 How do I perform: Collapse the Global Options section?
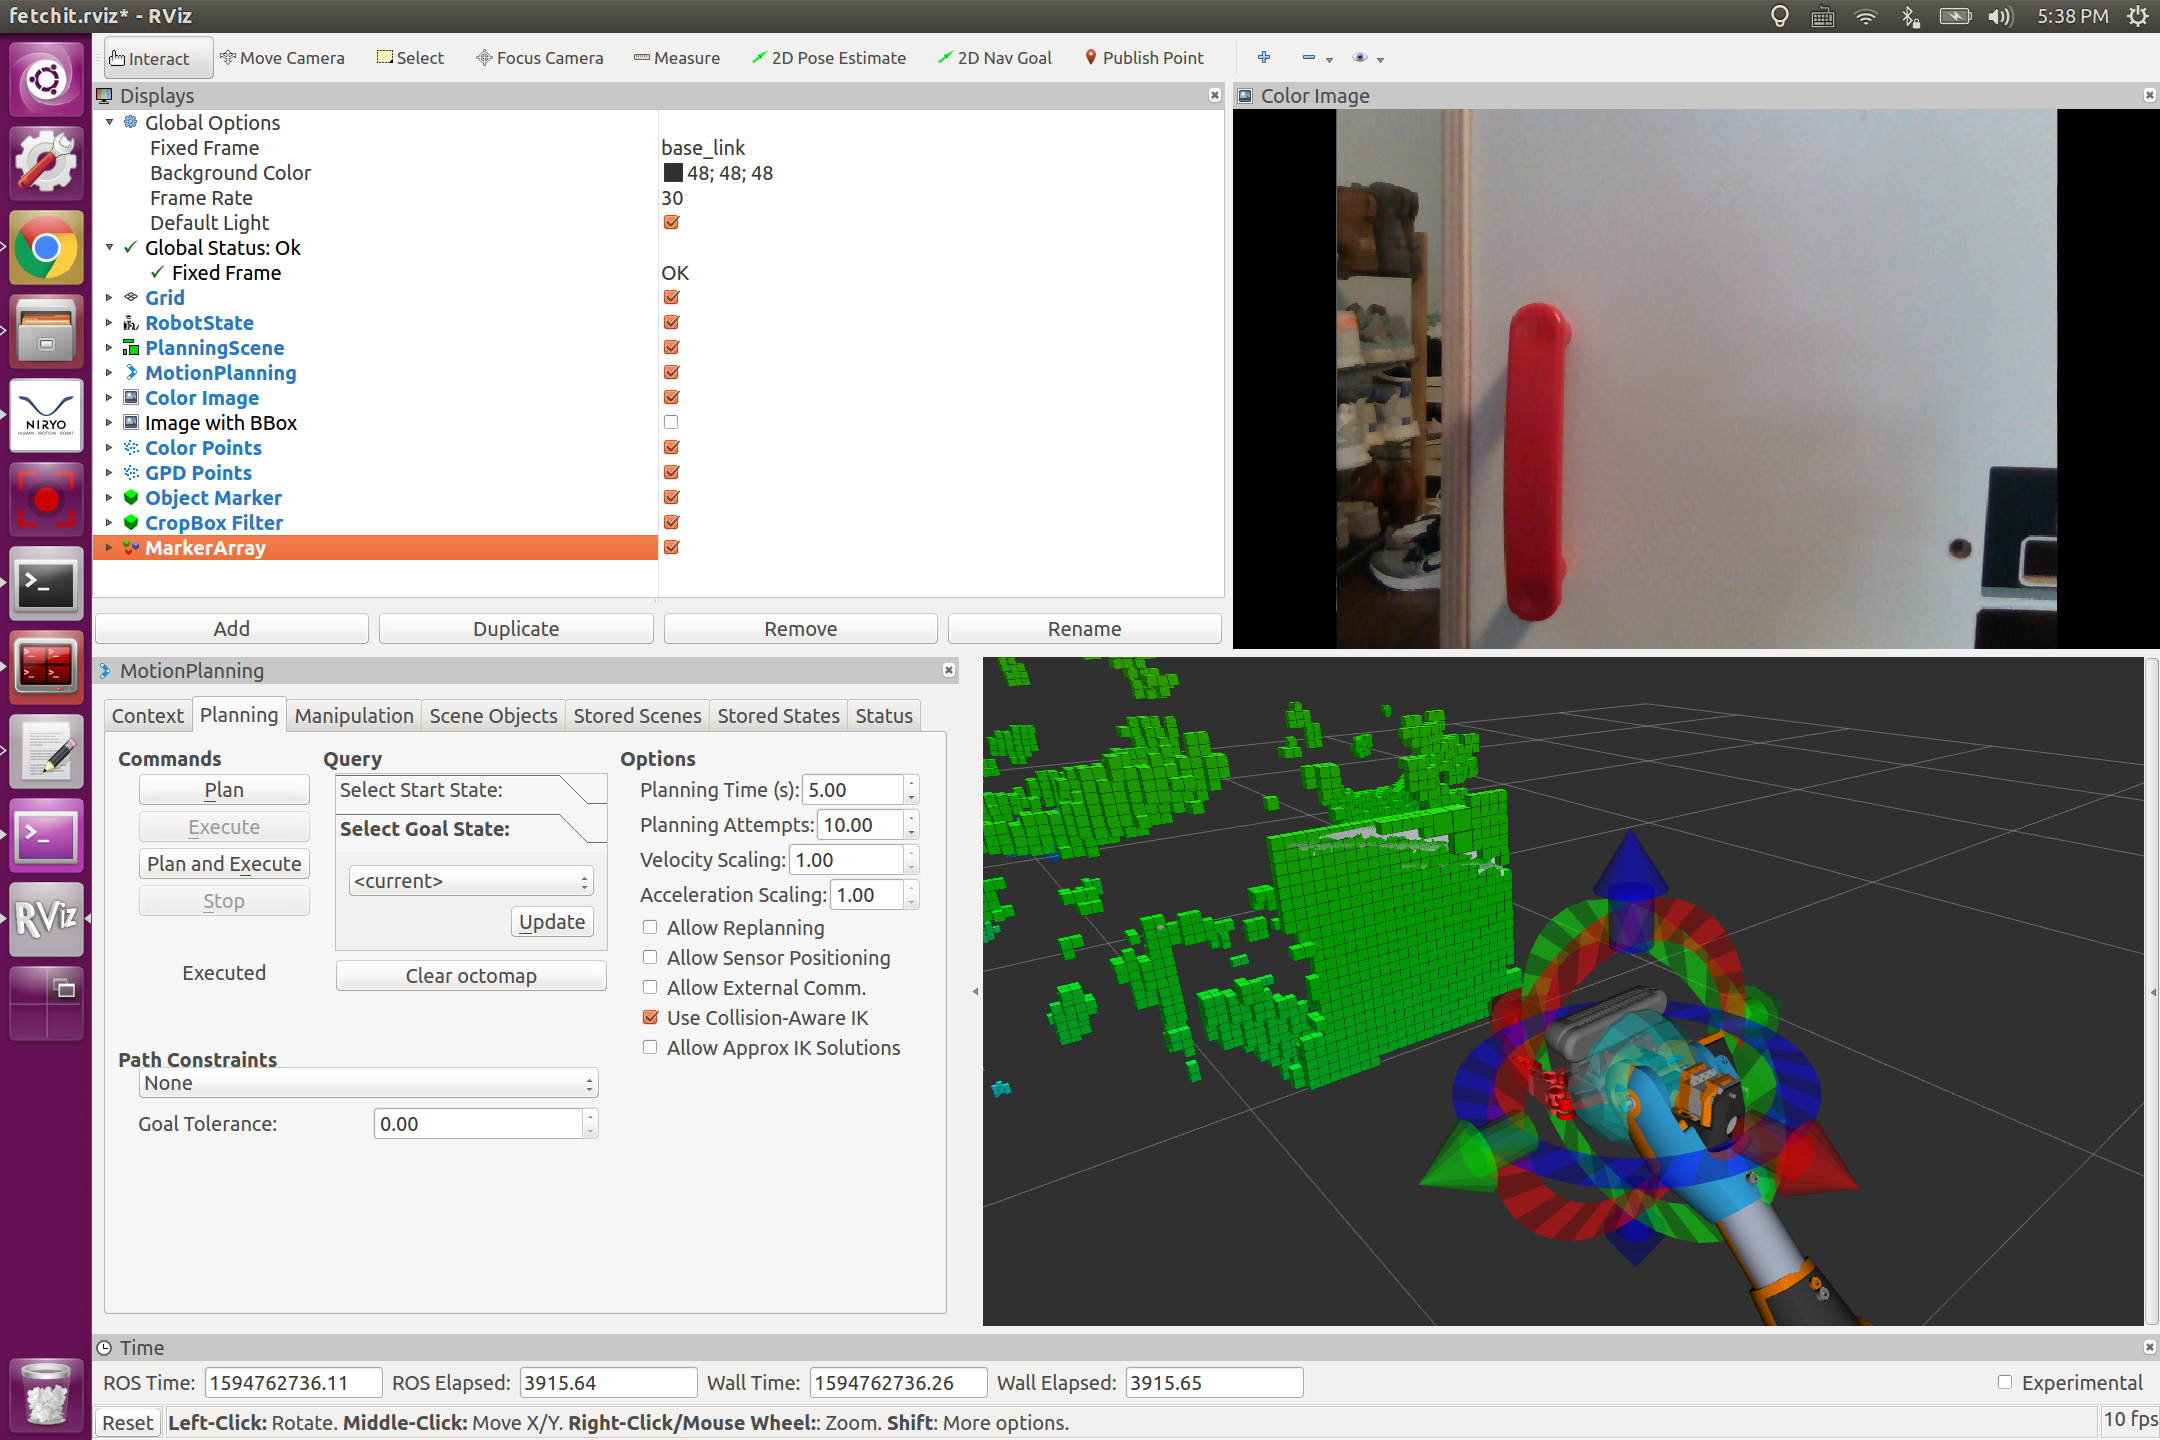(109, 122)
